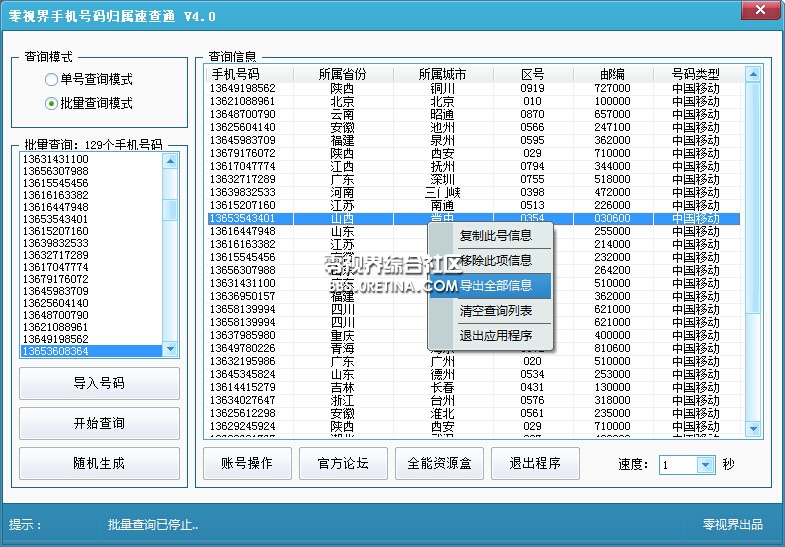Image resolution: width=785 pixels, height=547 pixels.
Task: Click 随机生成 to generate numbers
Action: (99, 463)
